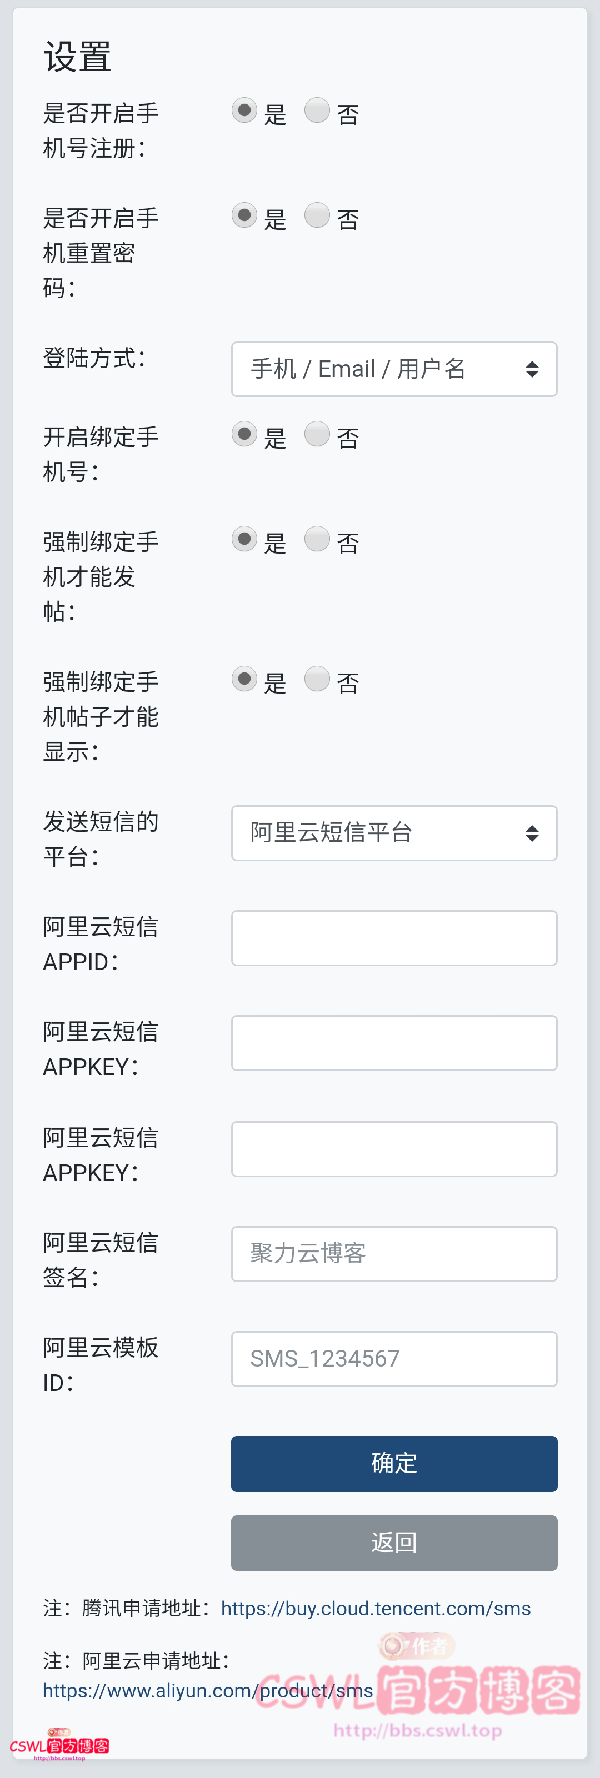
Task: Enable 是 for 是否开启手机号注册
Action: tap(244, 111)
